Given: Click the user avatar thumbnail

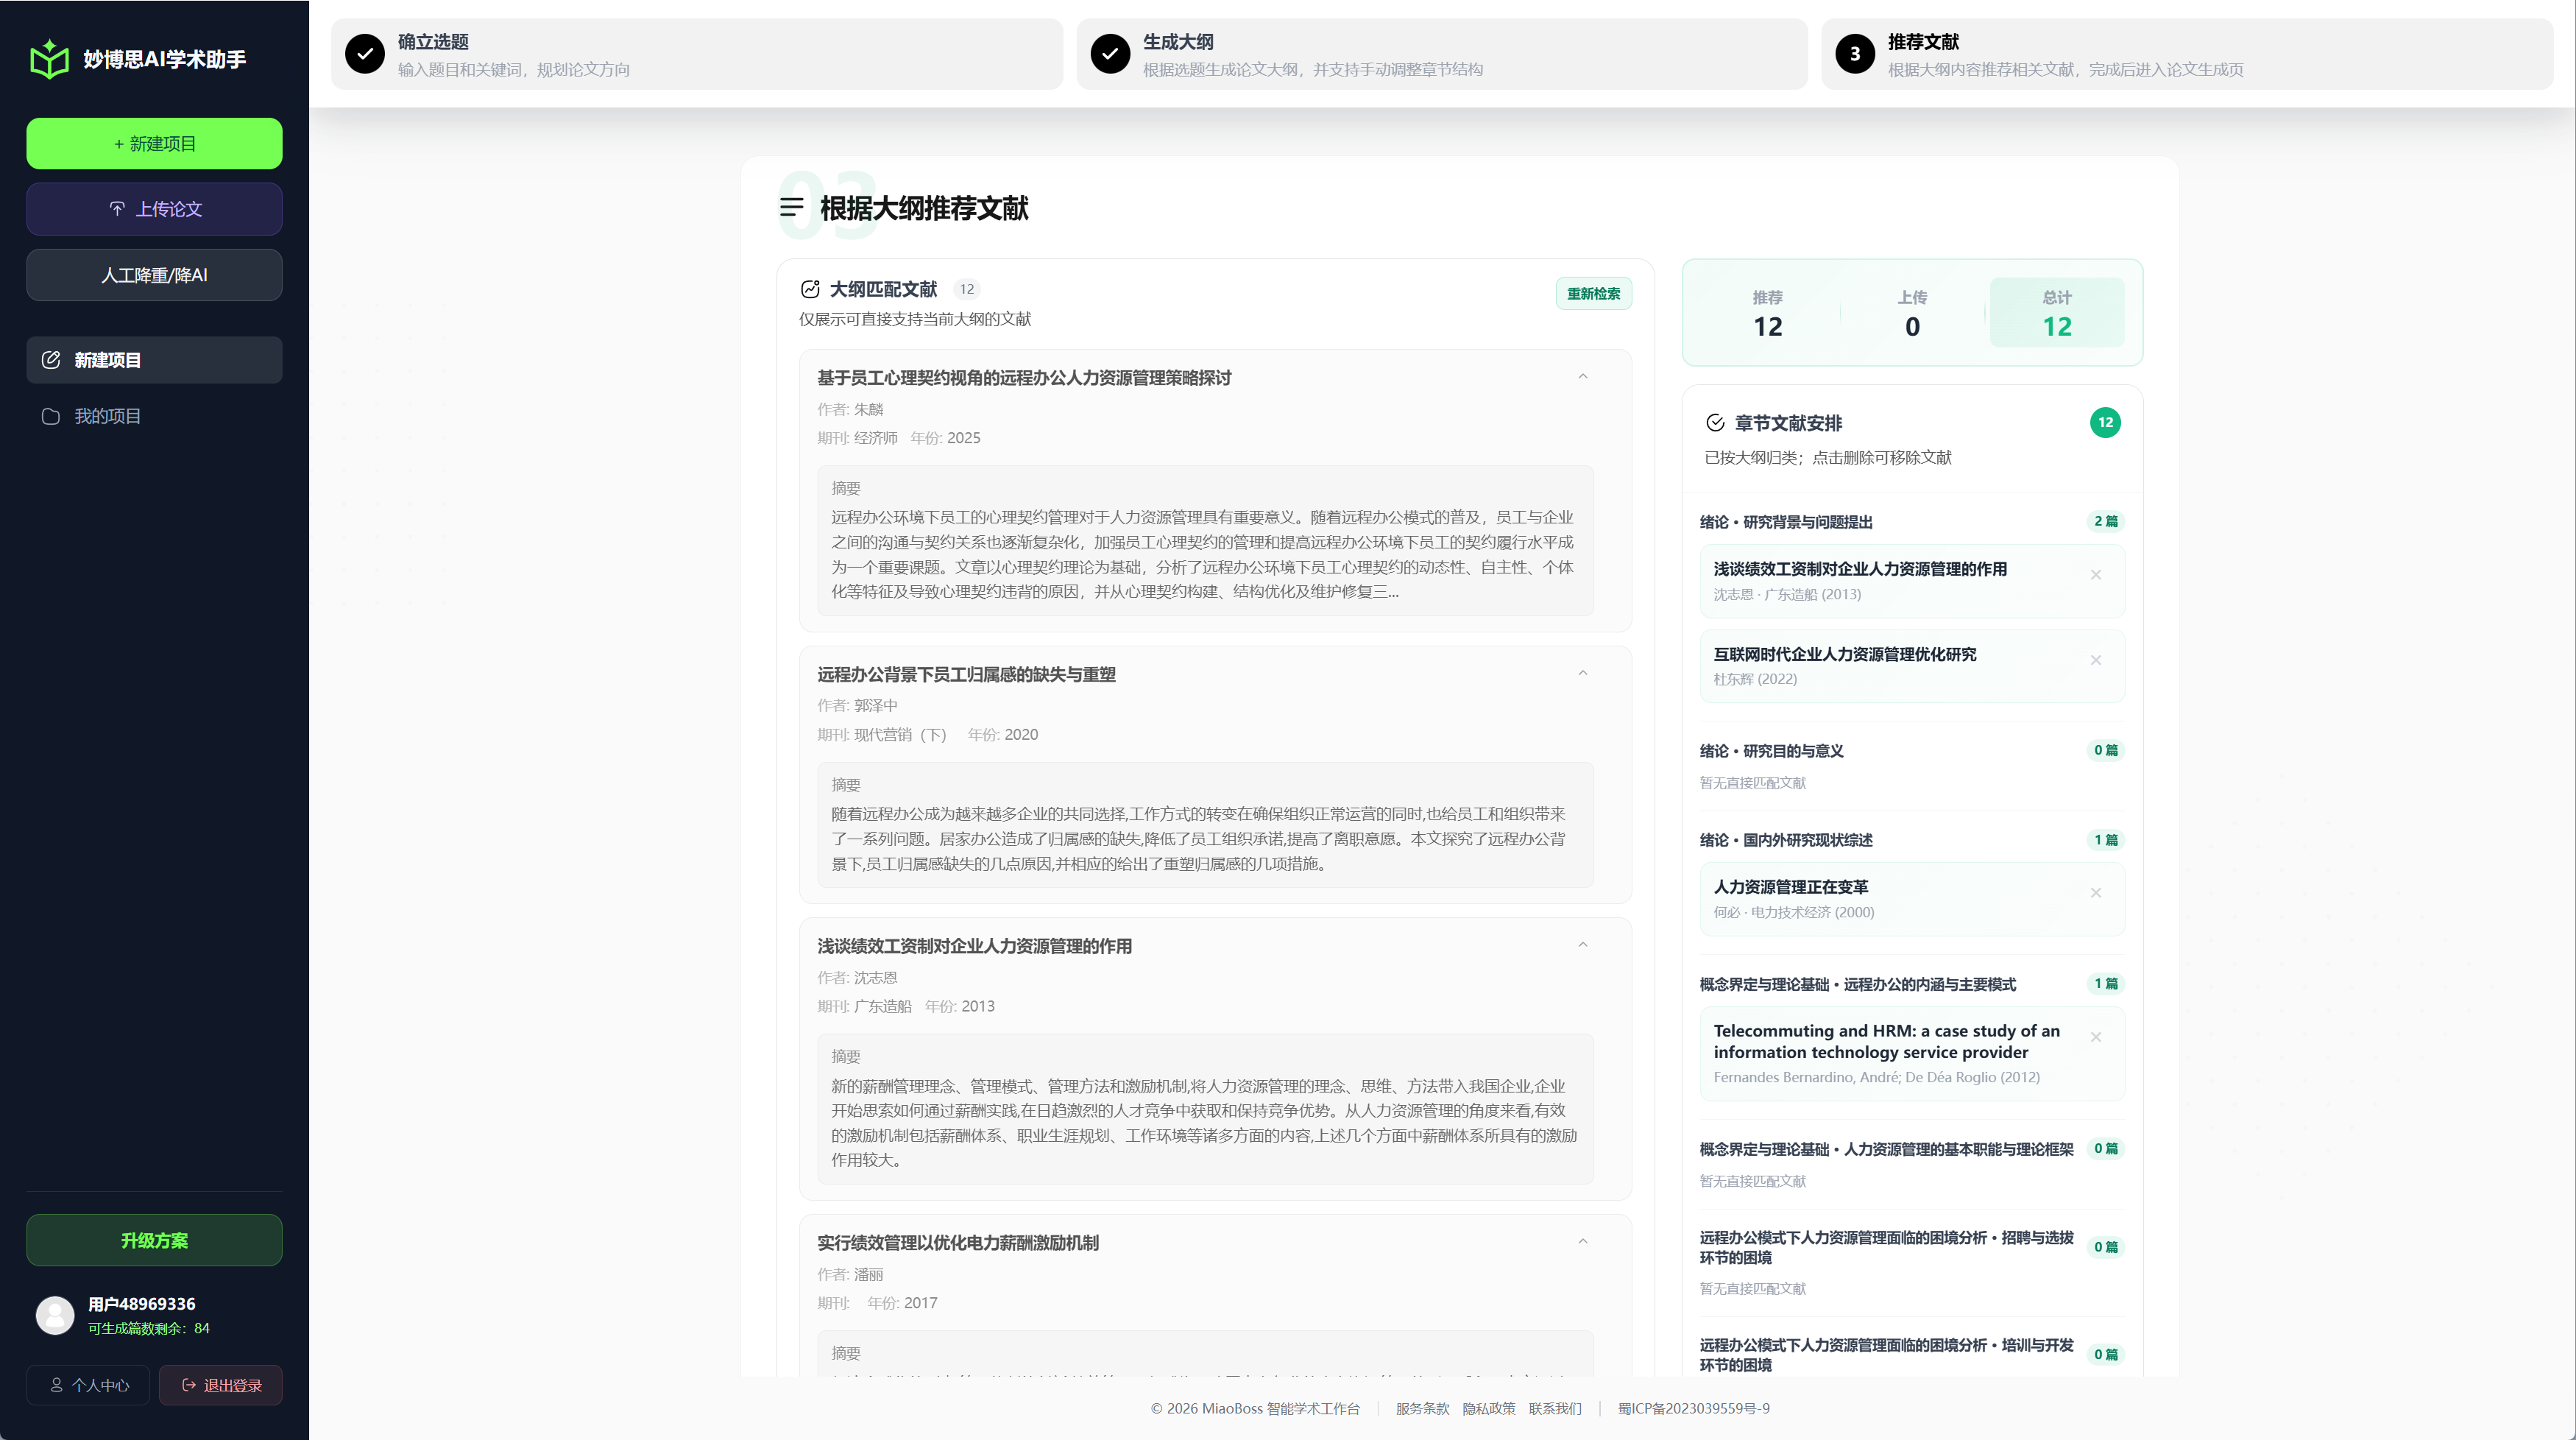Looking at the screenshot, I should 55,1315.
